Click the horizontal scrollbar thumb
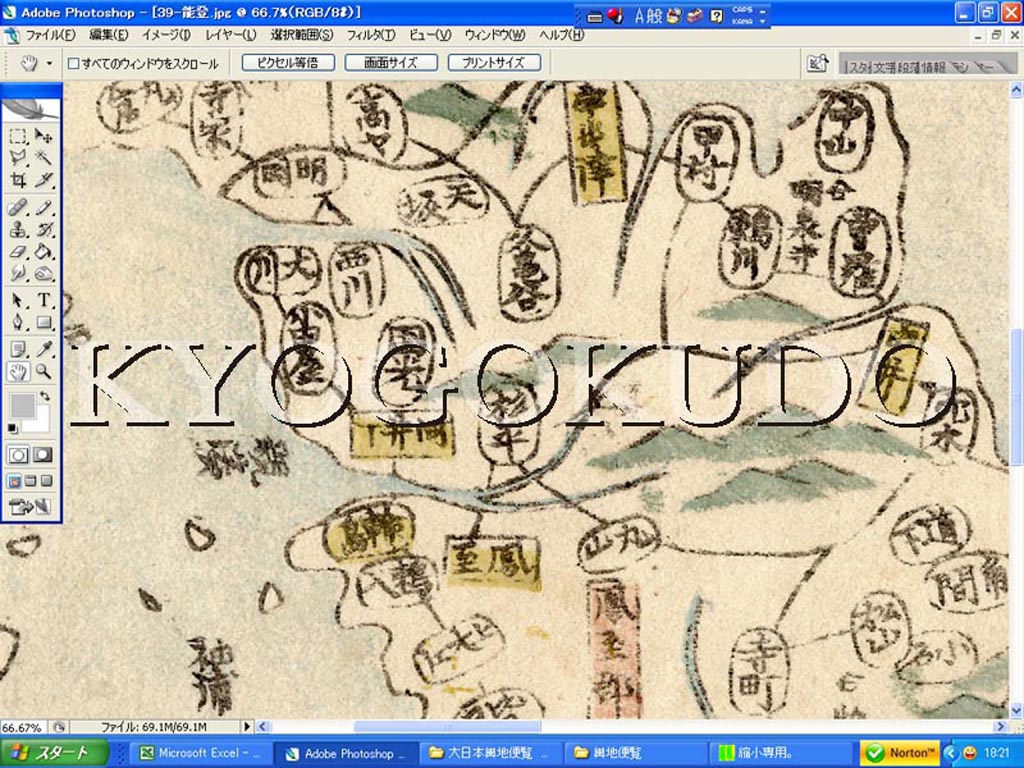The height and width of the screenshot is (768, 1024). tap(447, 727)
